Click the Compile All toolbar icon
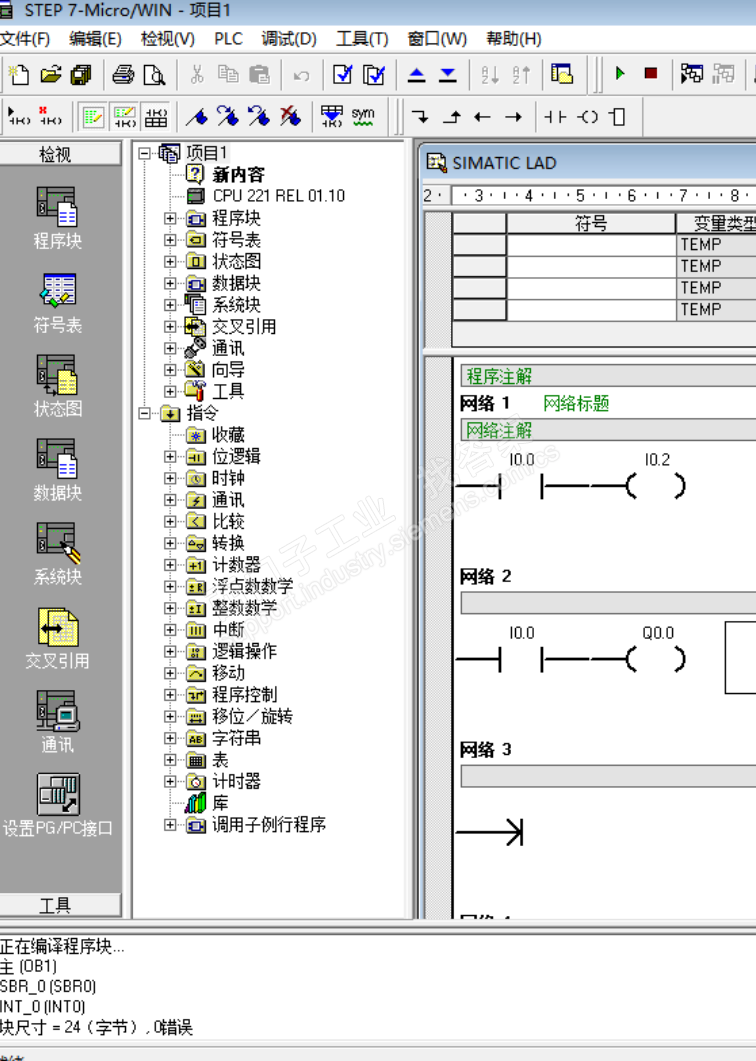The image size is (756, 1061). [x=374, y=74]
